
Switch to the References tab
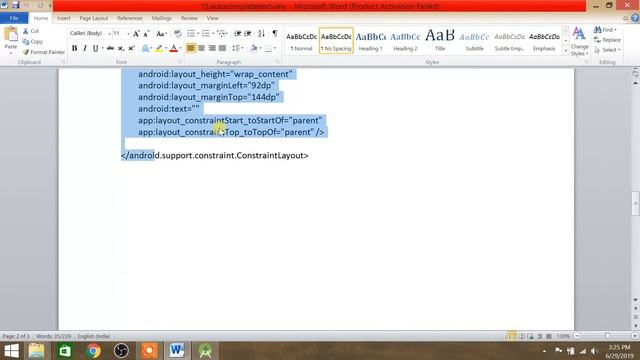[130, 18]
